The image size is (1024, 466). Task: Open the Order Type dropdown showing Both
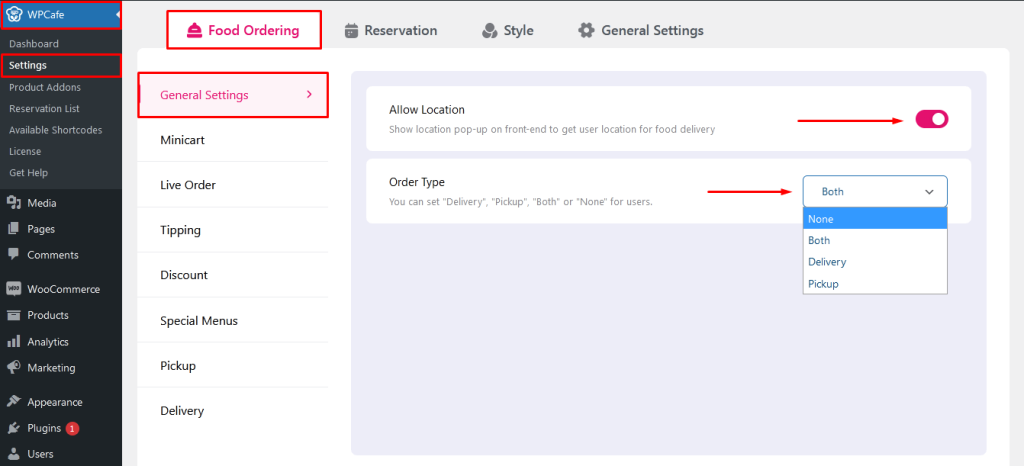(x=875, y=191)
